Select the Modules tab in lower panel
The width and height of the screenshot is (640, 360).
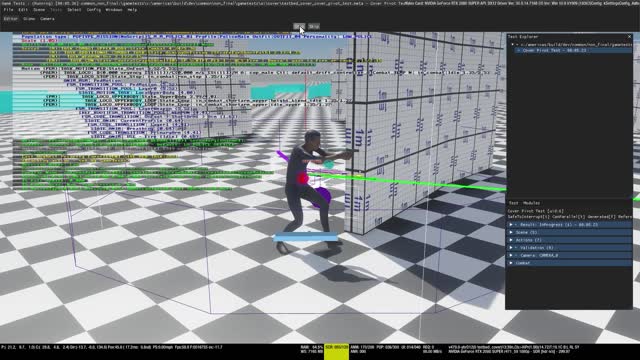pos(531,203)
